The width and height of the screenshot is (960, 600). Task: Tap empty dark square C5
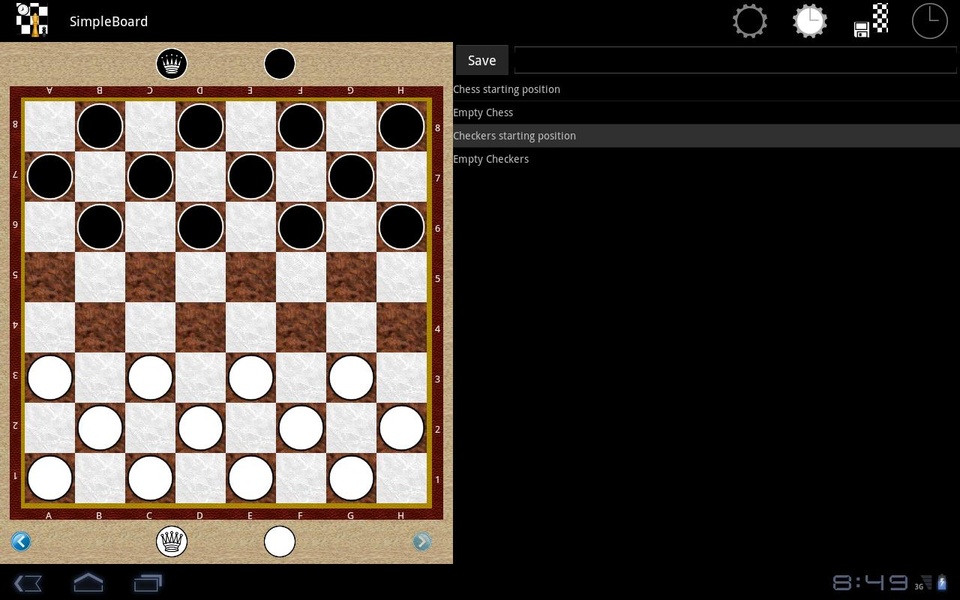(150, 277)
